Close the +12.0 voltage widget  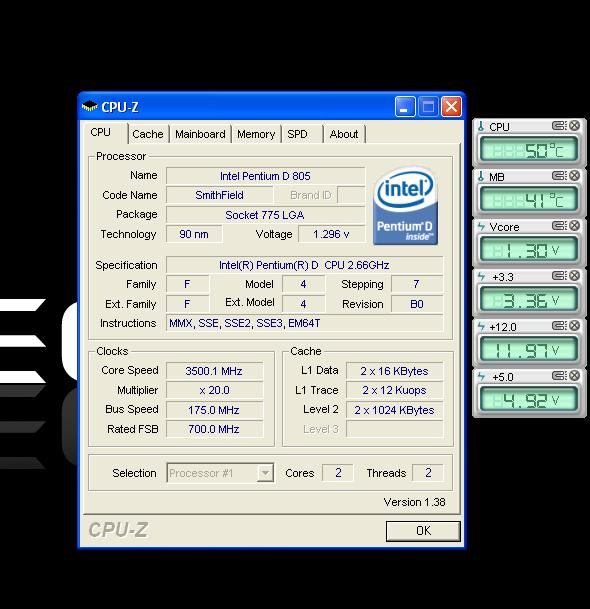(574, 325)
